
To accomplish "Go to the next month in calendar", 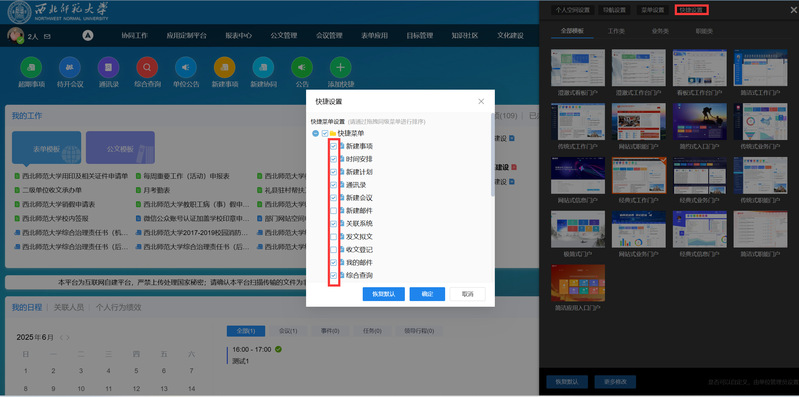I will click(68, 337).
